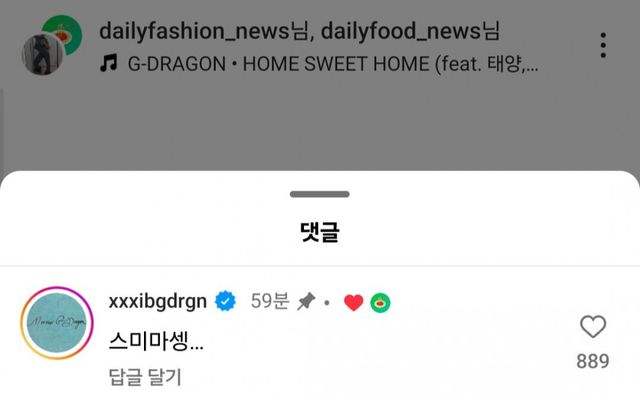This screenshot has width=640, height=401.
Task: Open the three-dot more options menu
Action: [603, 45]
